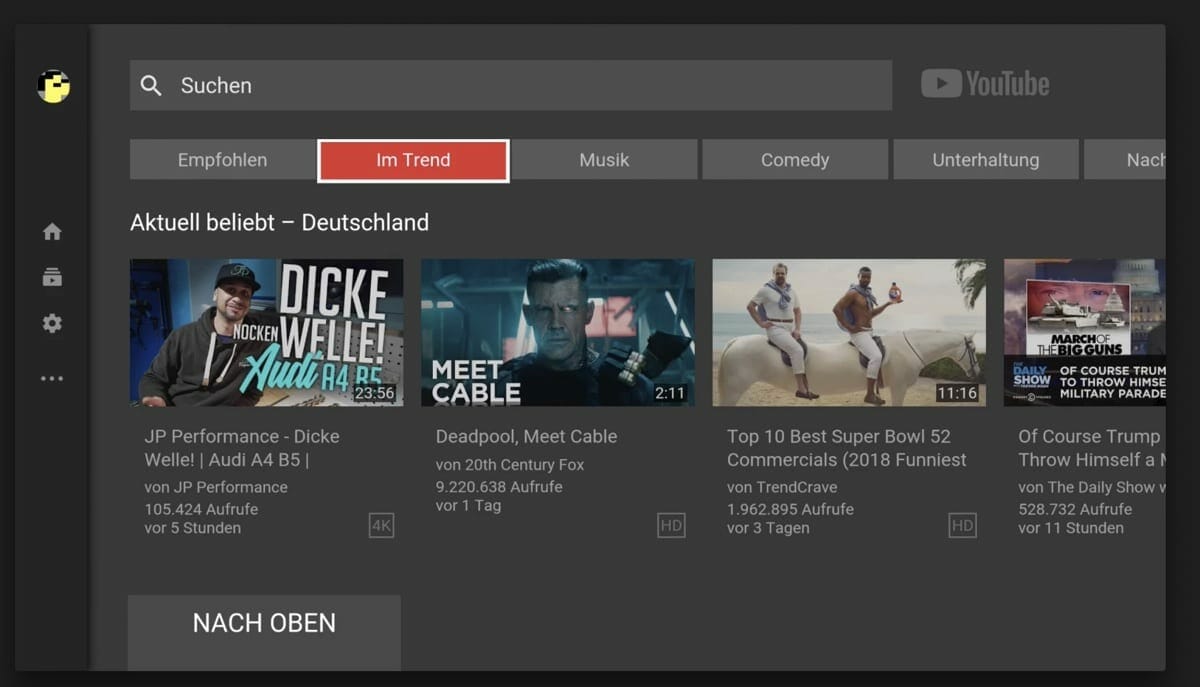Switch to the Empfohlen tab
The width and height of the screenshot is (1200, 687).
pos(222,160)
